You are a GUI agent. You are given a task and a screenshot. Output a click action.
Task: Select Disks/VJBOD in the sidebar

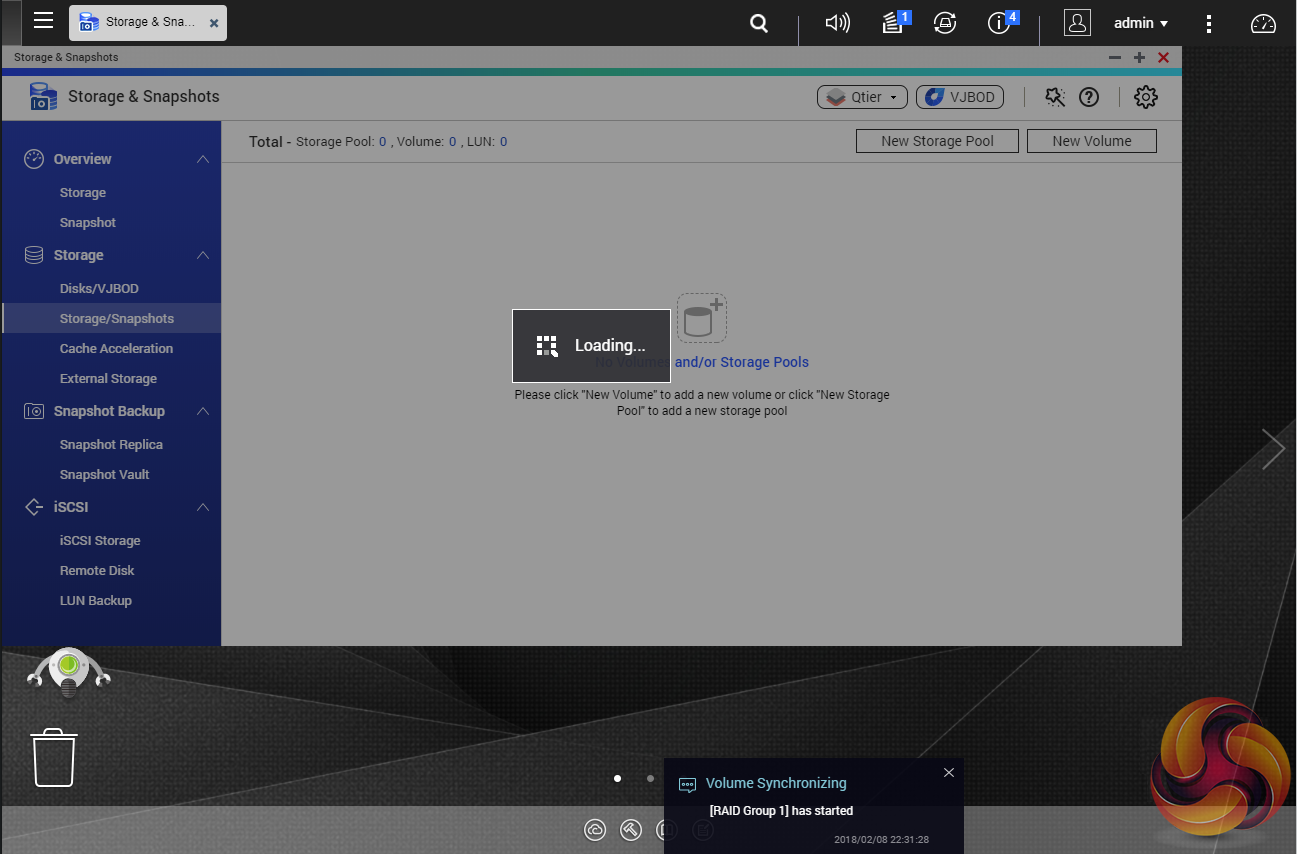pos(99,289)
